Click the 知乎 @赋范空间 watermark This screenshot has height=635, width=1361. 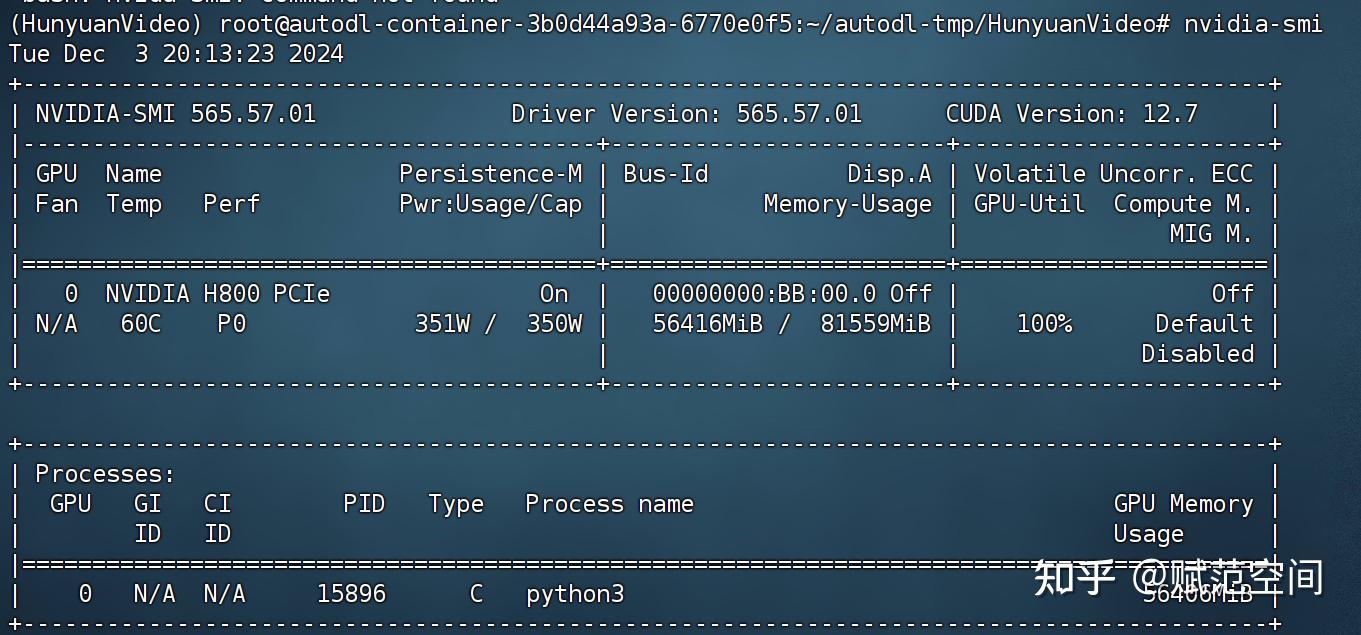point(1178,578)
